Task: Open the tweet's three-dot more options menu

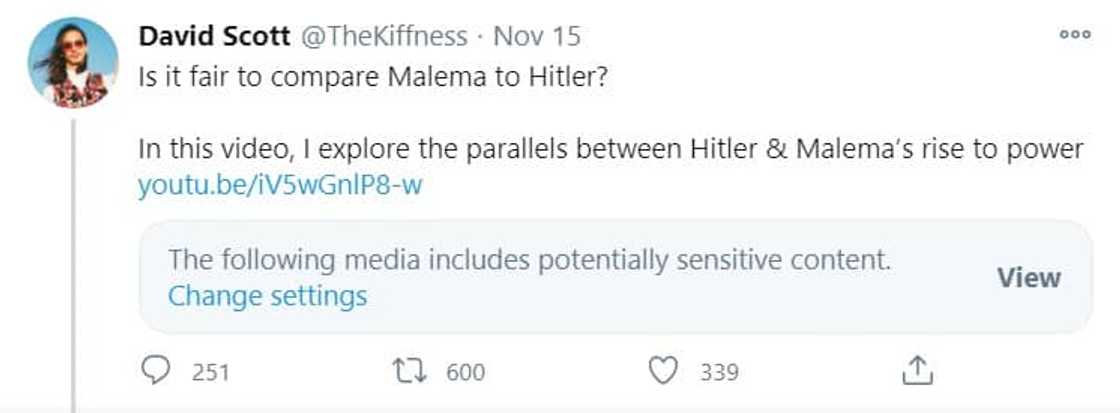Action: click(1075, 34)
